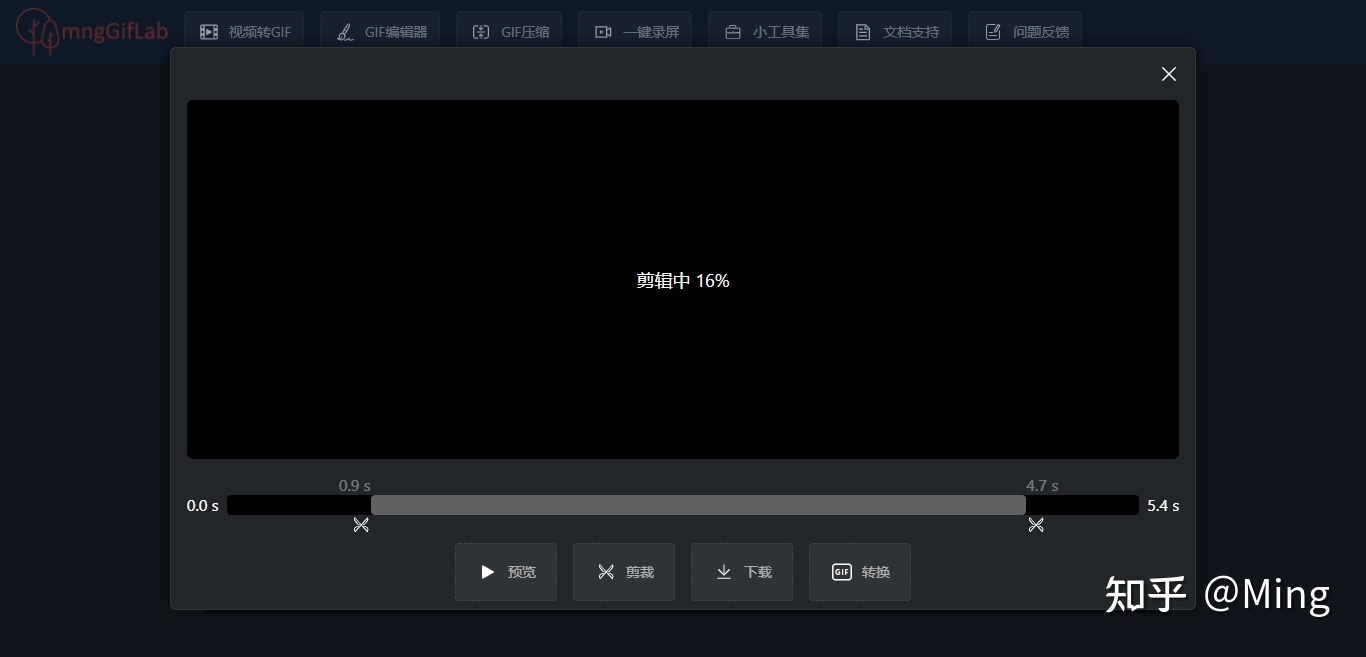Click the 0.0 s start time label
Viewport: 1366px width, 657px height.
pyautogui.click(x=203, y=506)
